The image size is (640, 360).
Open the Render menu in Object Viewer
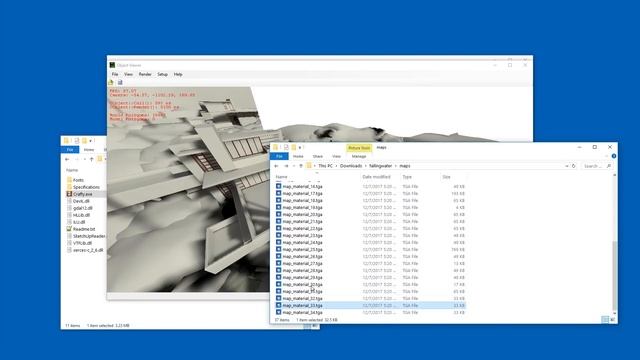[145, 74]
